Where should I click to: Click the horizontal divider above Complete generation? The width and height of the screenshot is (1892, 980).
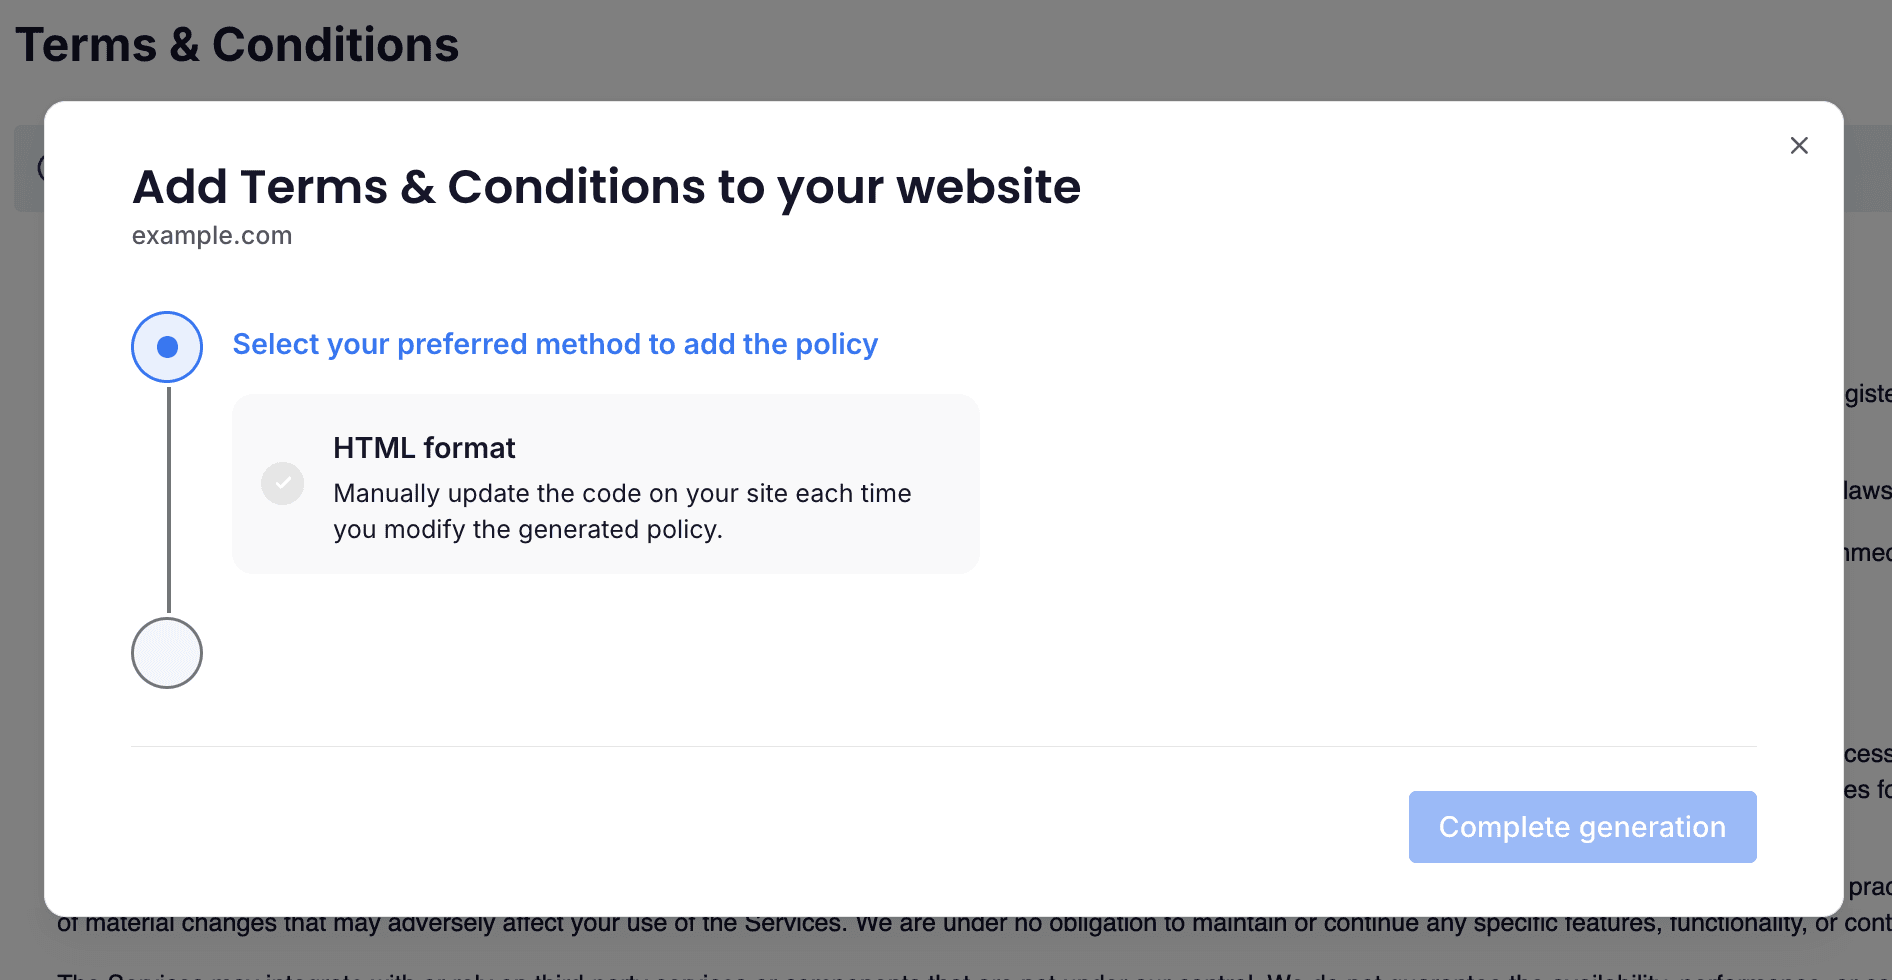click(x=943, y=746)
